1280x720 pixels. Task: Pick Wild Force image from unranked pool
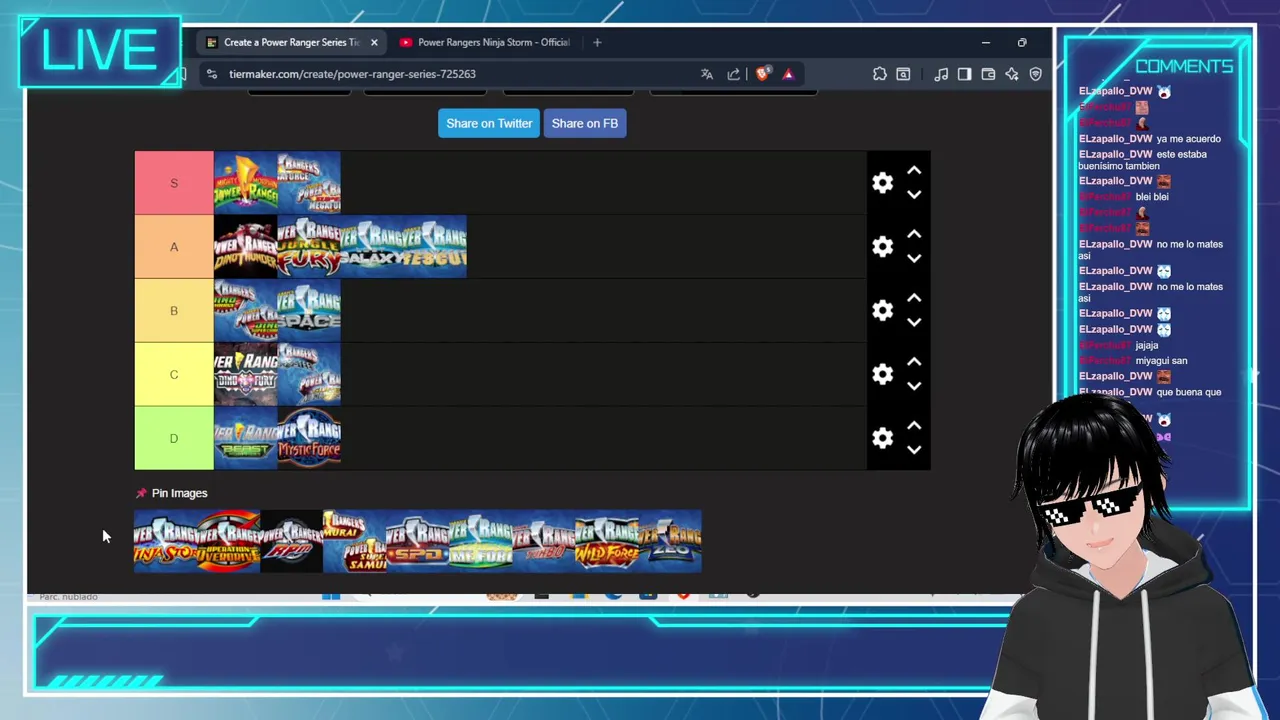(606, 541)
